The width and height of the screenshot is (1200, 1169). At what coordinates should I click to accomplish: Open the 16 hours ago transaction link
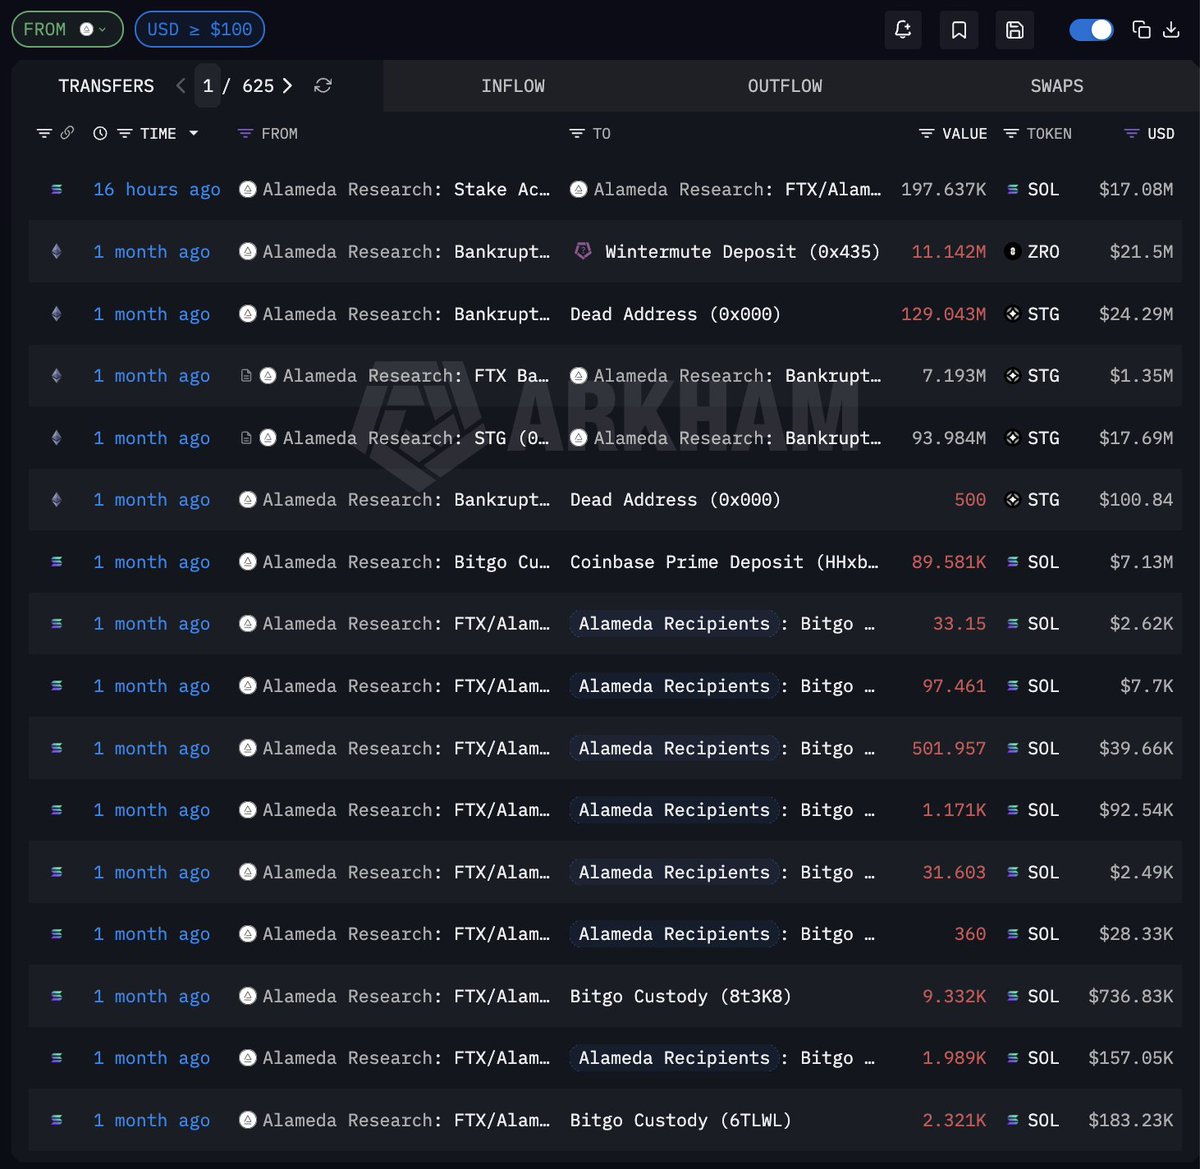pos(157,189)
